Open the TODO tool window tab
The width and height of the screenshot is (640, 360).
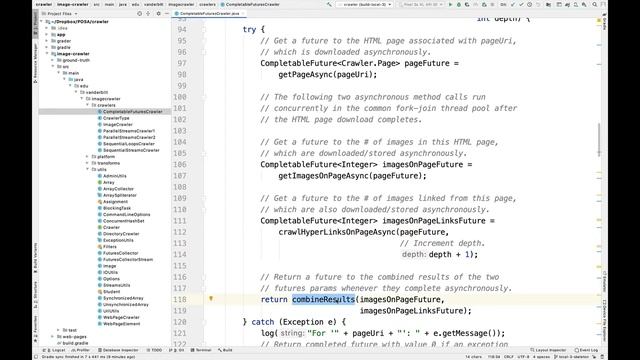[155, 350]
